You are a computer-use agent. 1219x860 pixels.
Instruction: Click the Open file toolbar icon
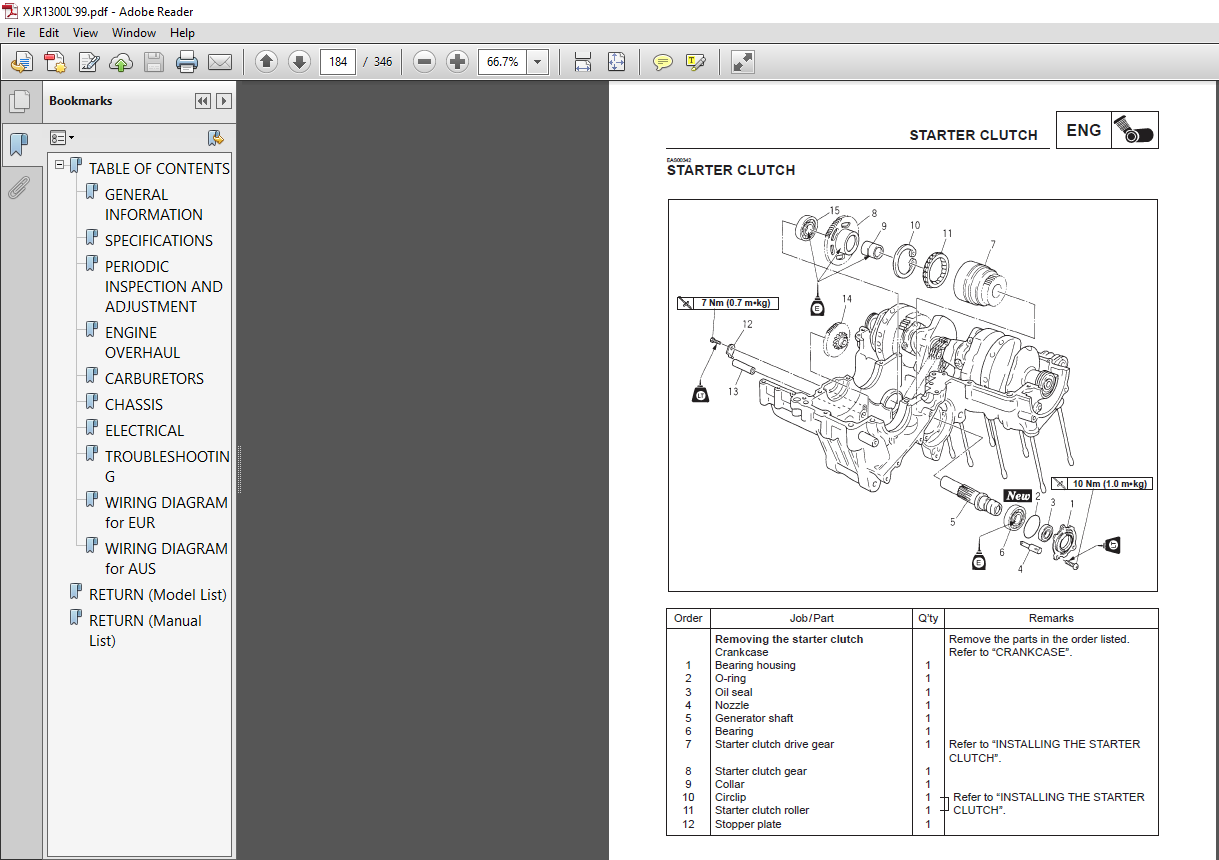21,62
